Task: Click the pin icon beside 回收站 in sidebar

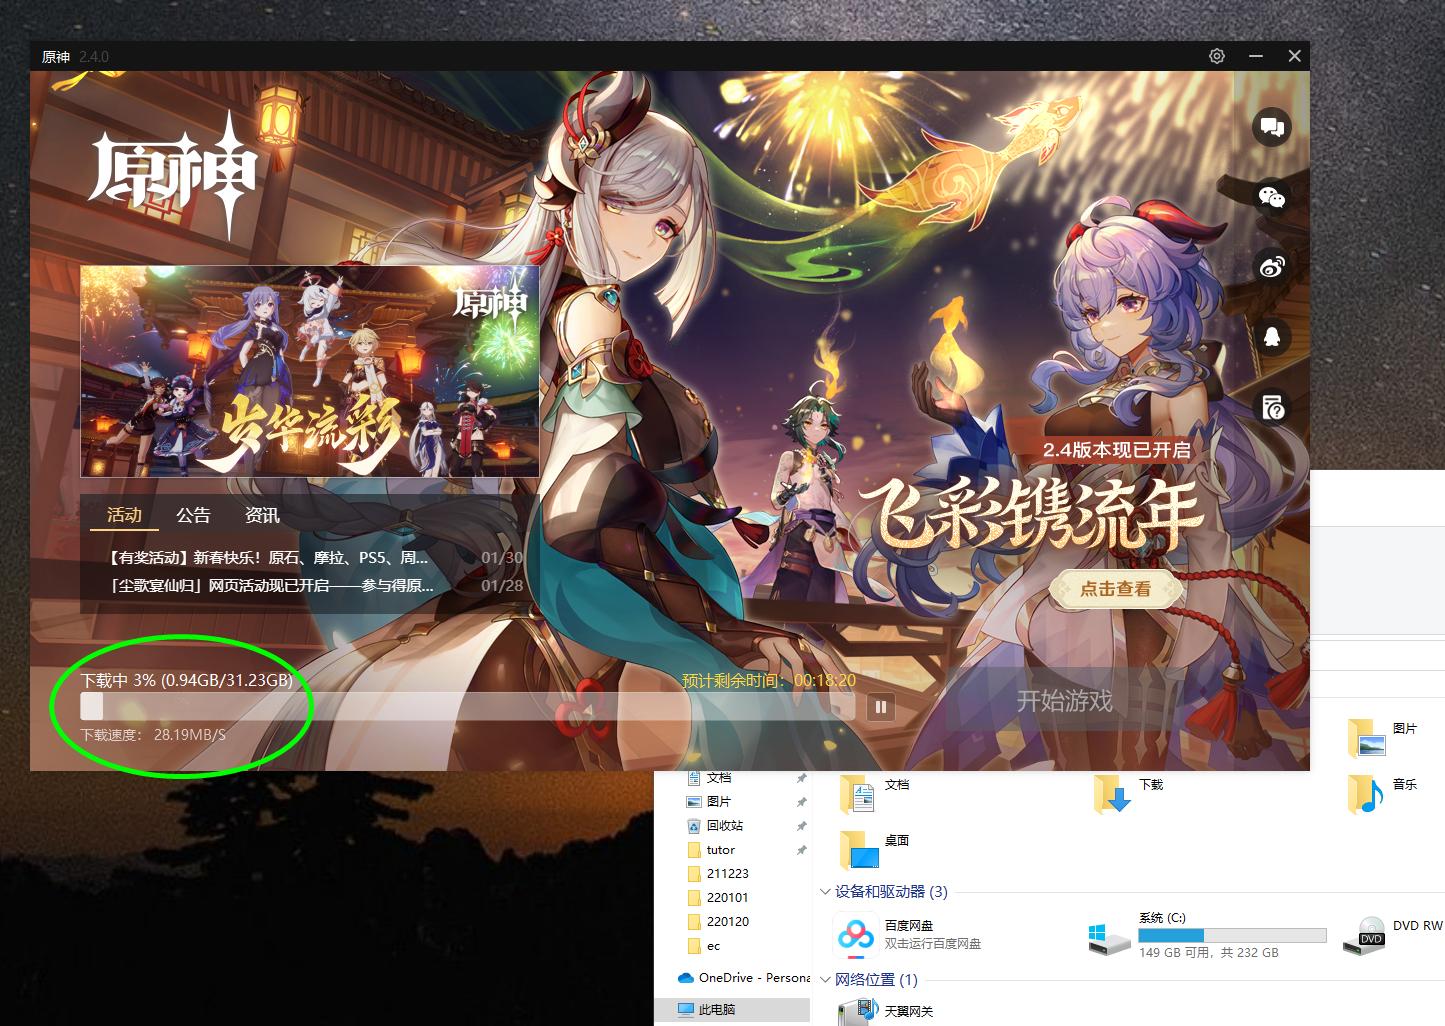Action: 801,826
